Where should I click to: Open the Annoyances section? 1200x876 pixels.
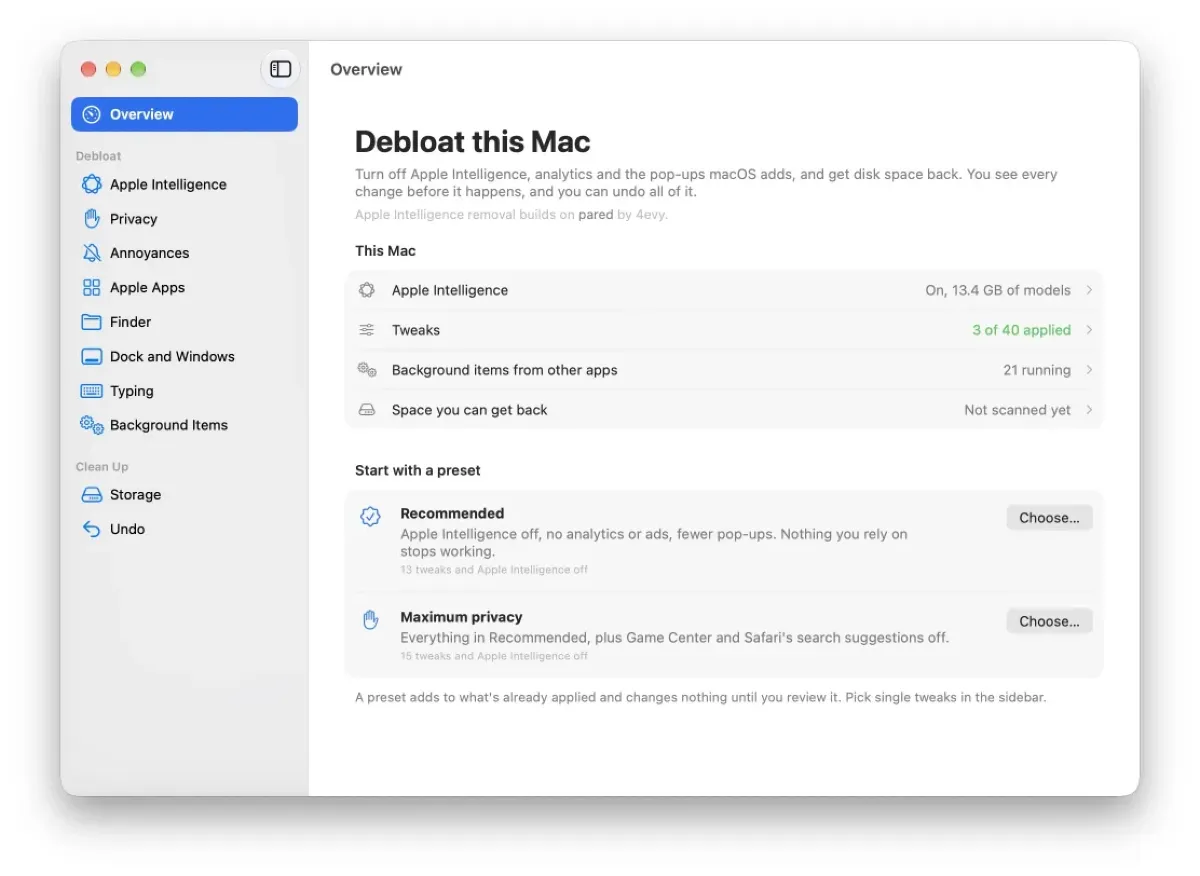click(x=184, y=253)
